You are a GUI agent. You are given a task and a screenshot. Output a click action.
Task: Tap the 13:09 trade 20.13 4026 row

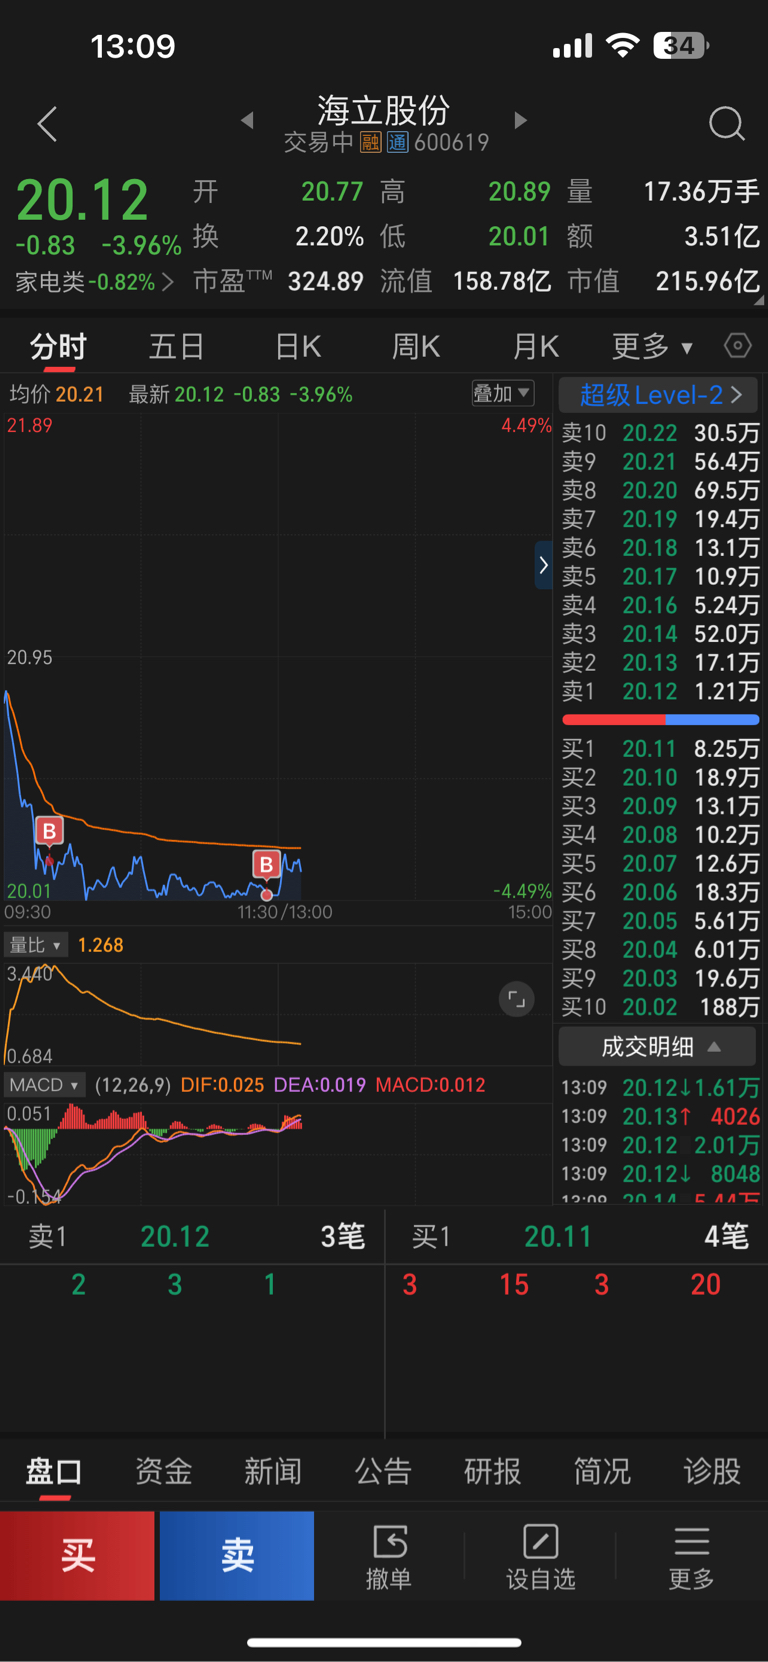click(660, 1116)
